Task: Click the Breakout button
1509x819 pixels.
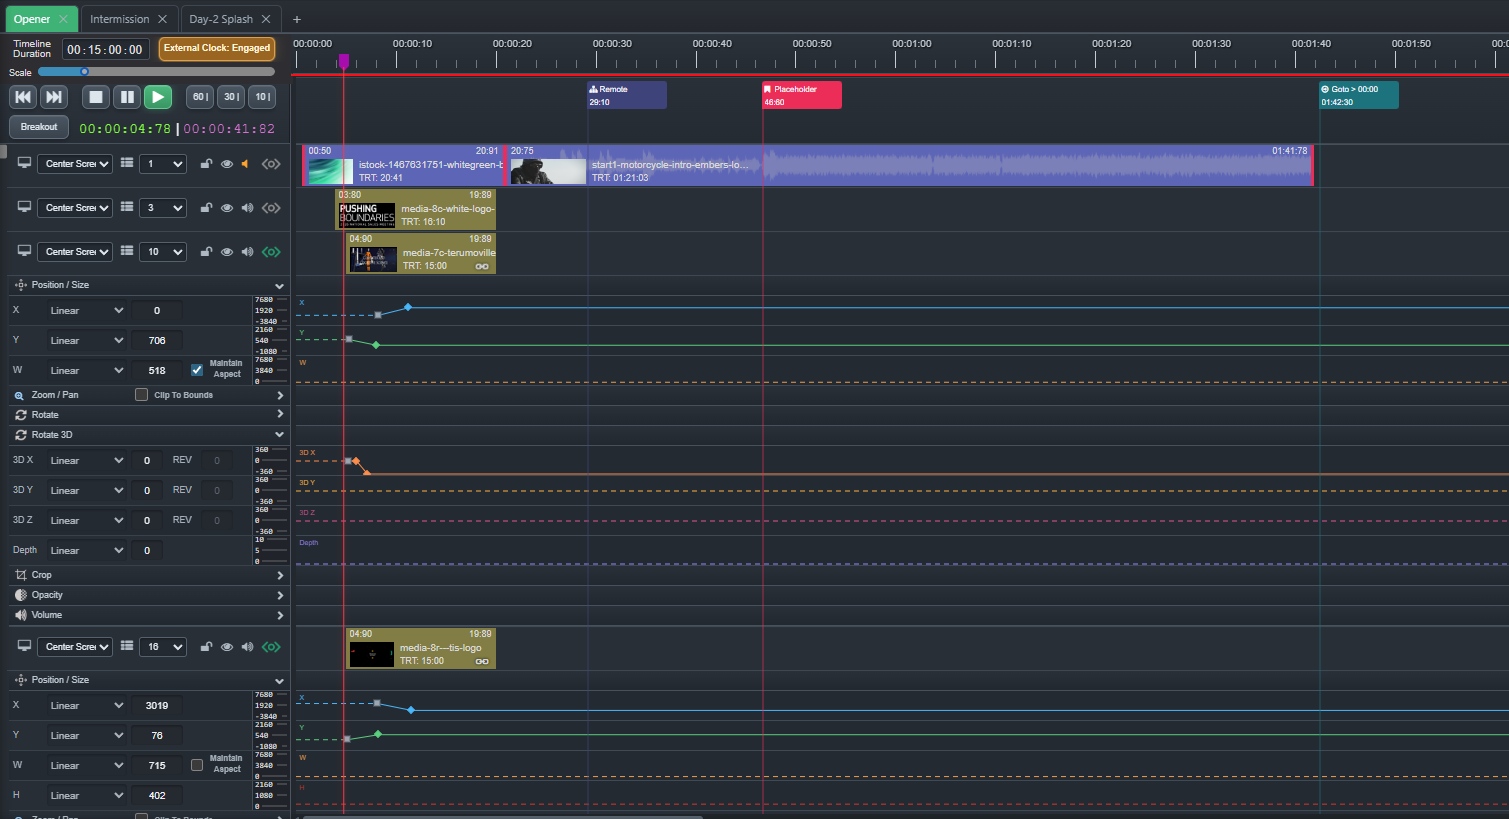Action: coord(39,127)
